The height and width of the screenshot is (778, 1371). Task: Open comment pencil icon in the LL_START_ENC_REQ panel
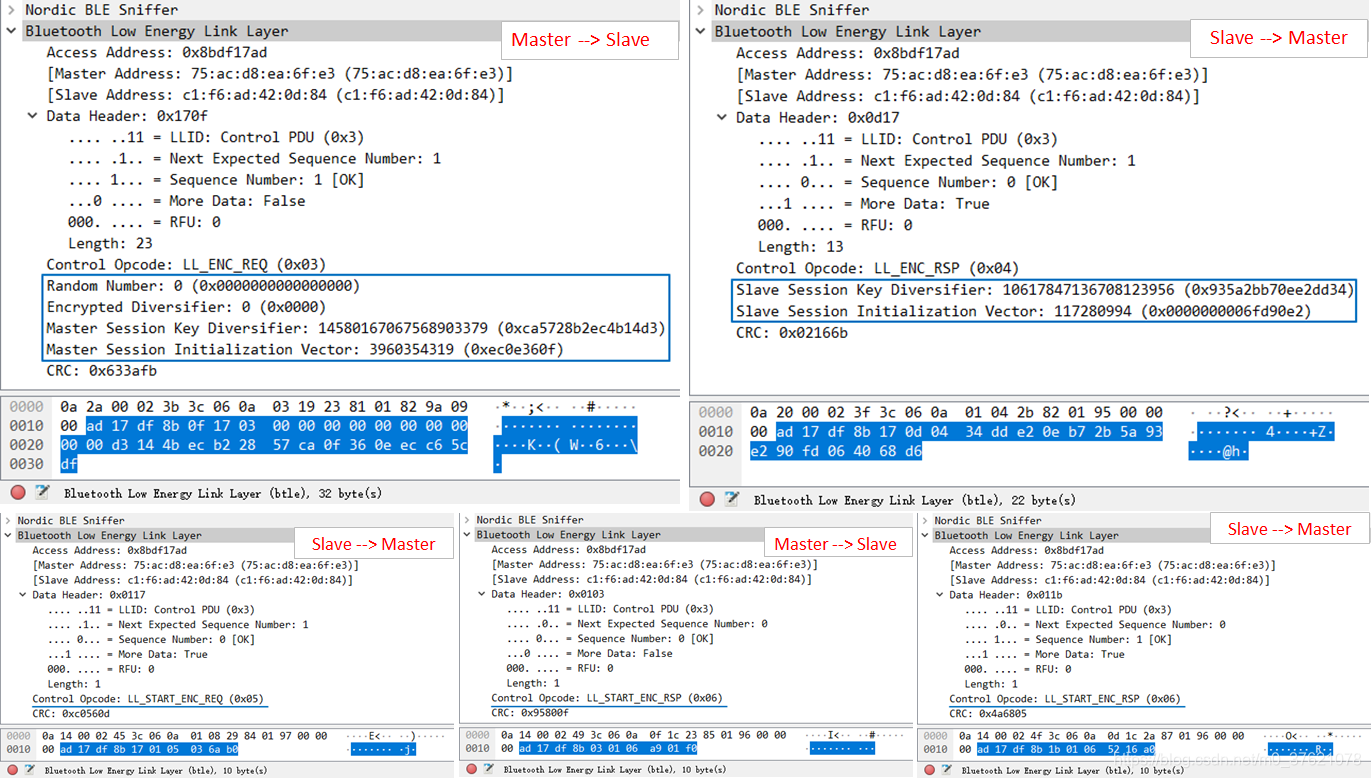(x=28, y=770)
